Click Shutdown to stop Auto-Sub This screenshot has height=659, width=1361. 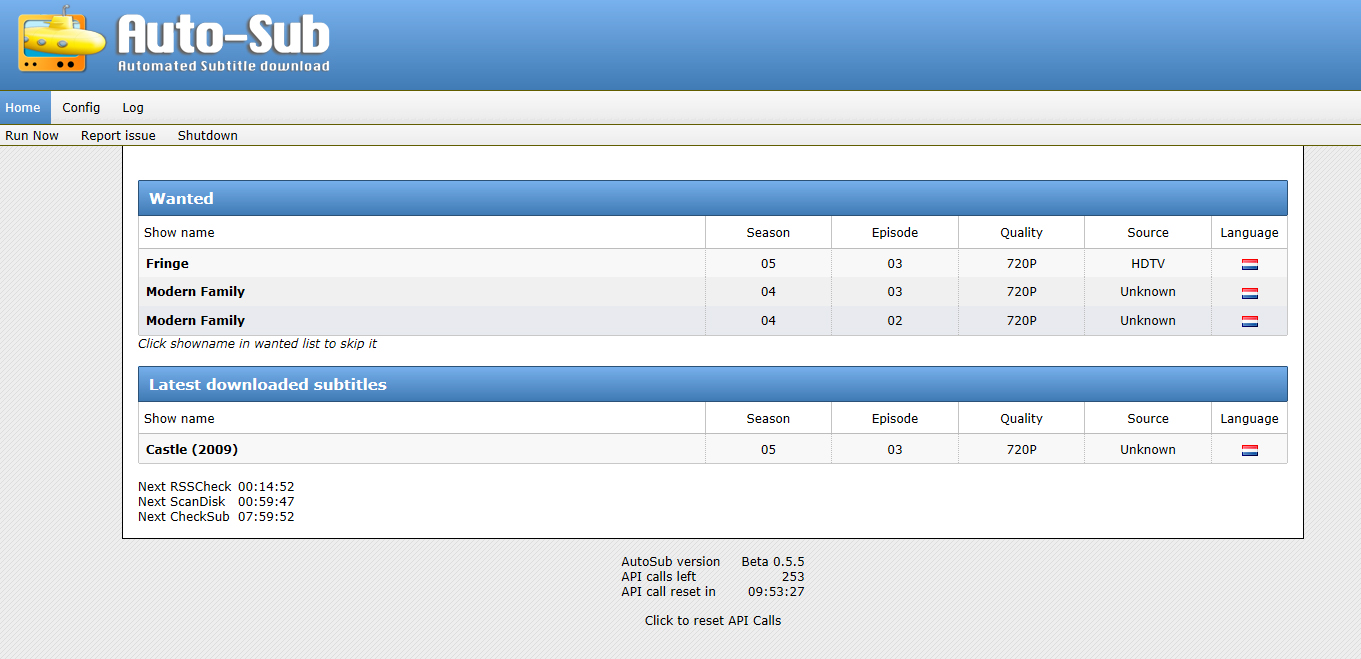207,136
